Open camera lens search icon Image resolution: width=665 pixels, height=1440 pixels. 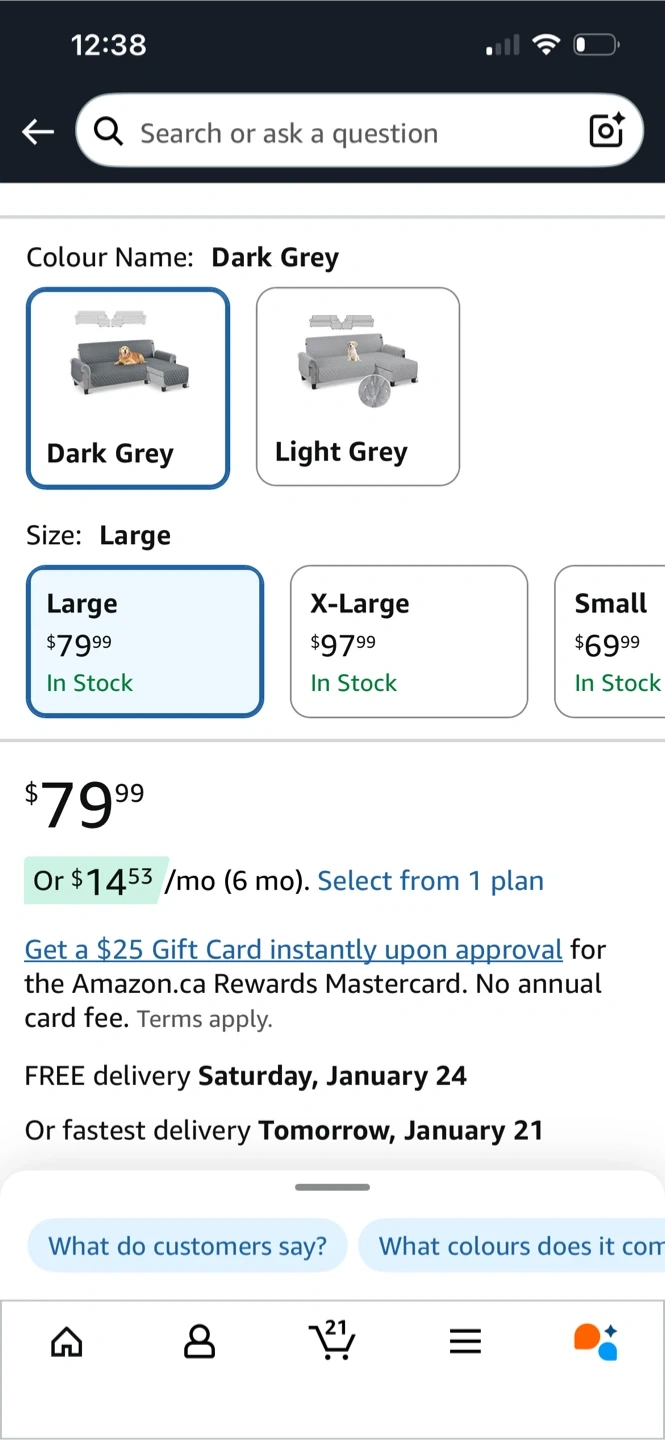click(606, 131)
